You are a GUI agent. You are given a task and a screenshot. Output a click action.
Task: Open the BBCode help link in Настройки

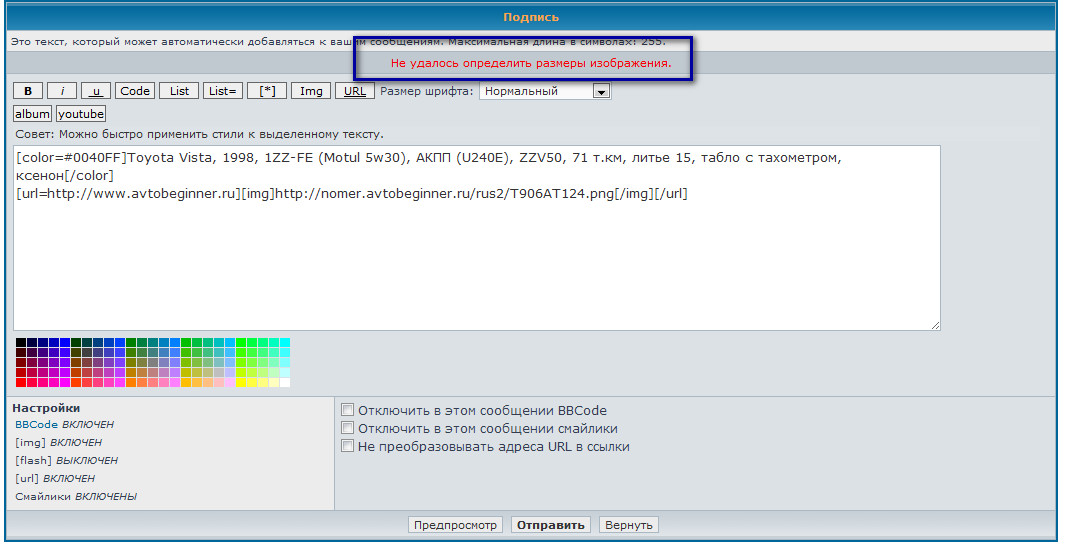[36, 424]
